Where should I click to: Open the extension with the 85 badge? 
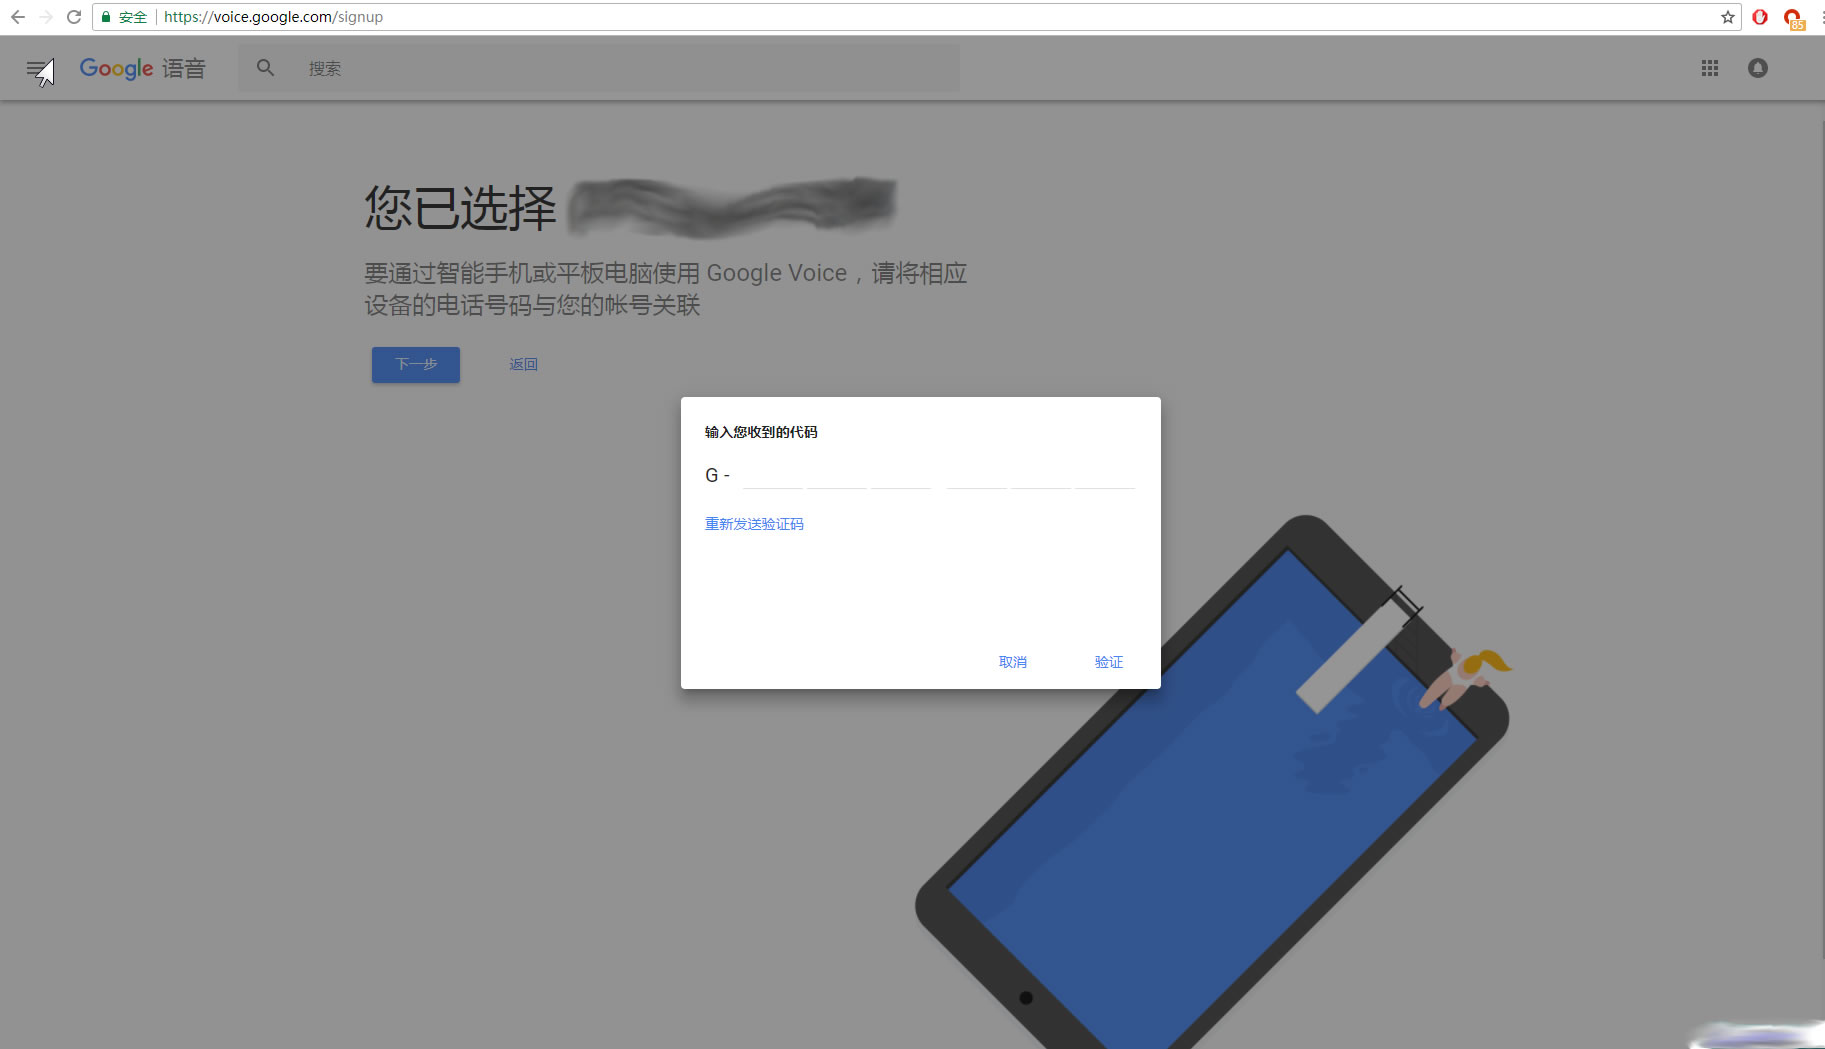tap(1793, 18)
